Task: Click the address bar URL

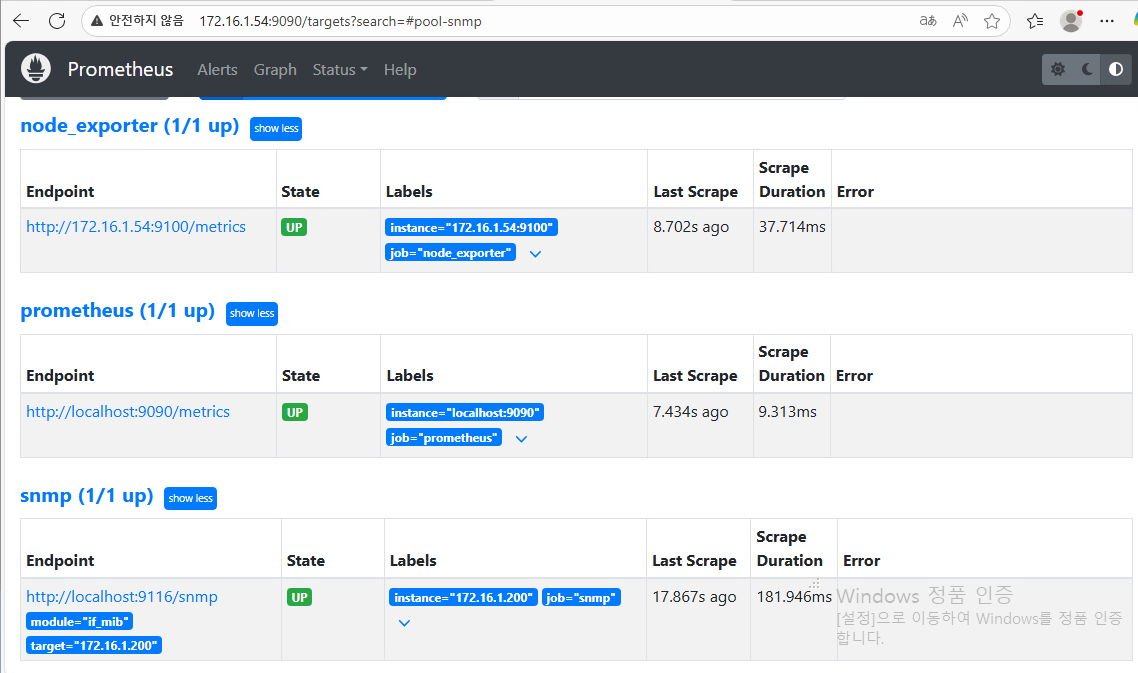Action: [340, 21]
